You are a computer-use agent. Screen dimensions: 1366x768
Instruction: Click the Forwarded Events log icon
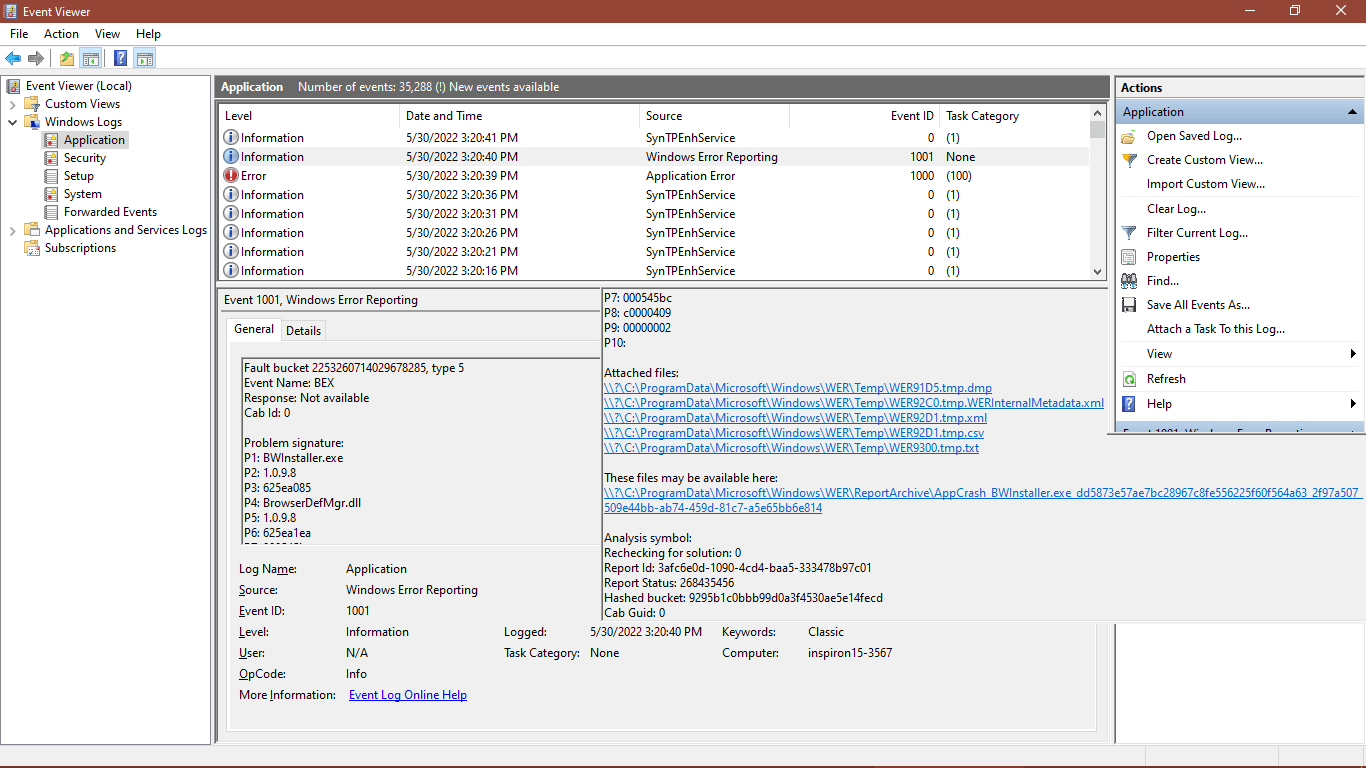[51, 212]
